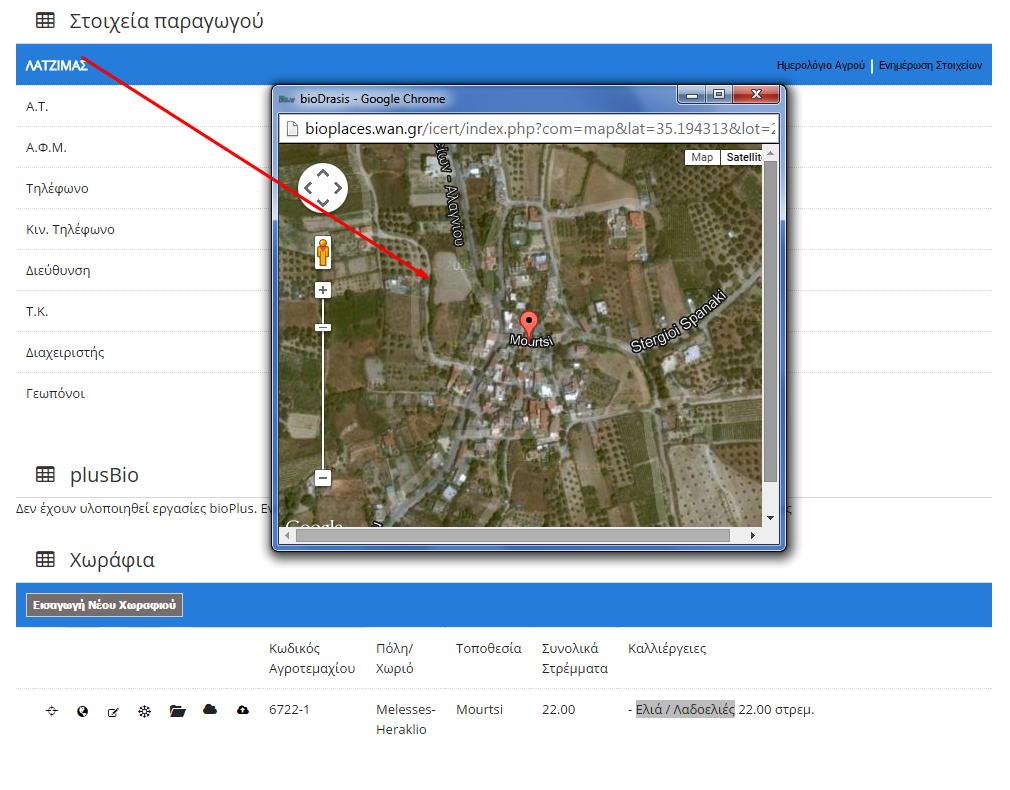Switch the map to Satellite view

click(743, 157)
